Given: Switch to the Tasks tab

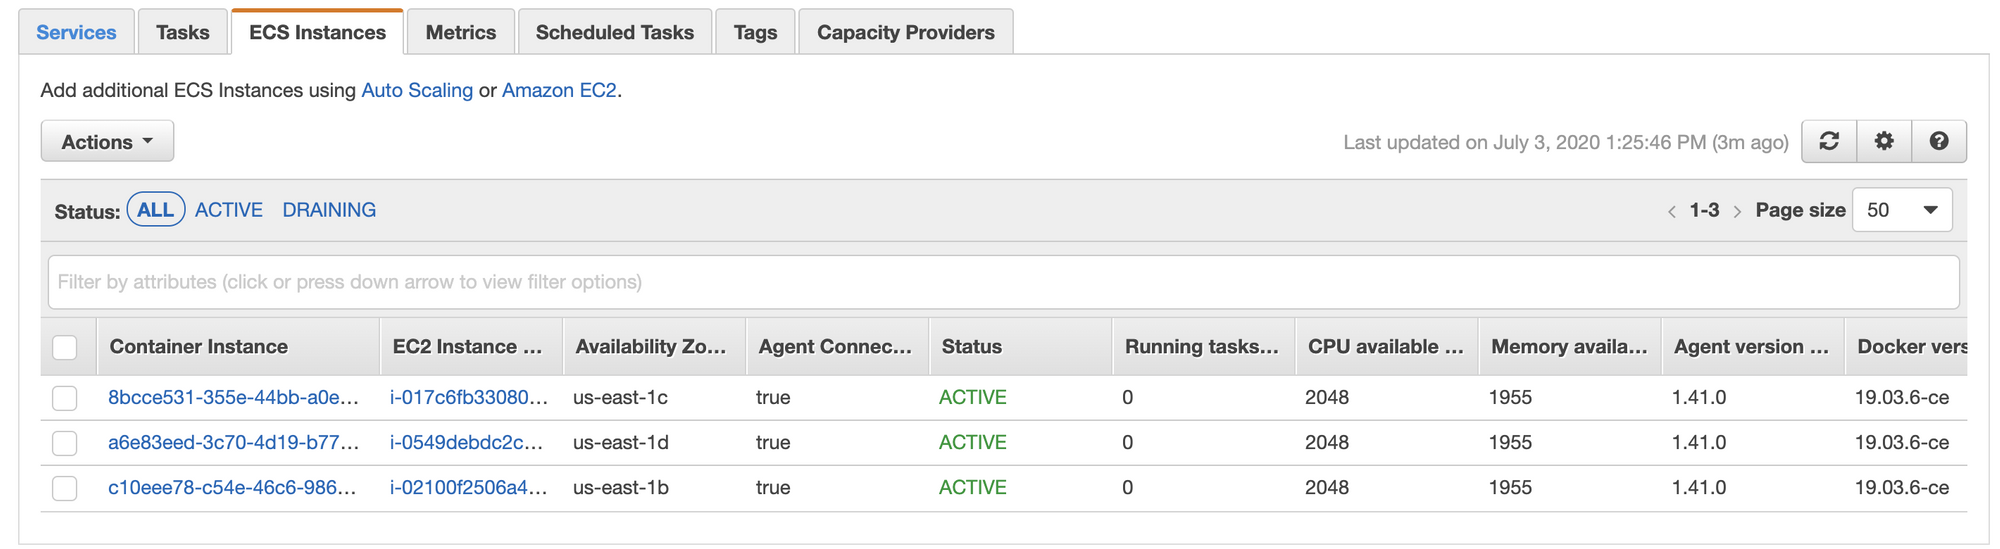Looking at the screenshot, I should pos(183,32).
